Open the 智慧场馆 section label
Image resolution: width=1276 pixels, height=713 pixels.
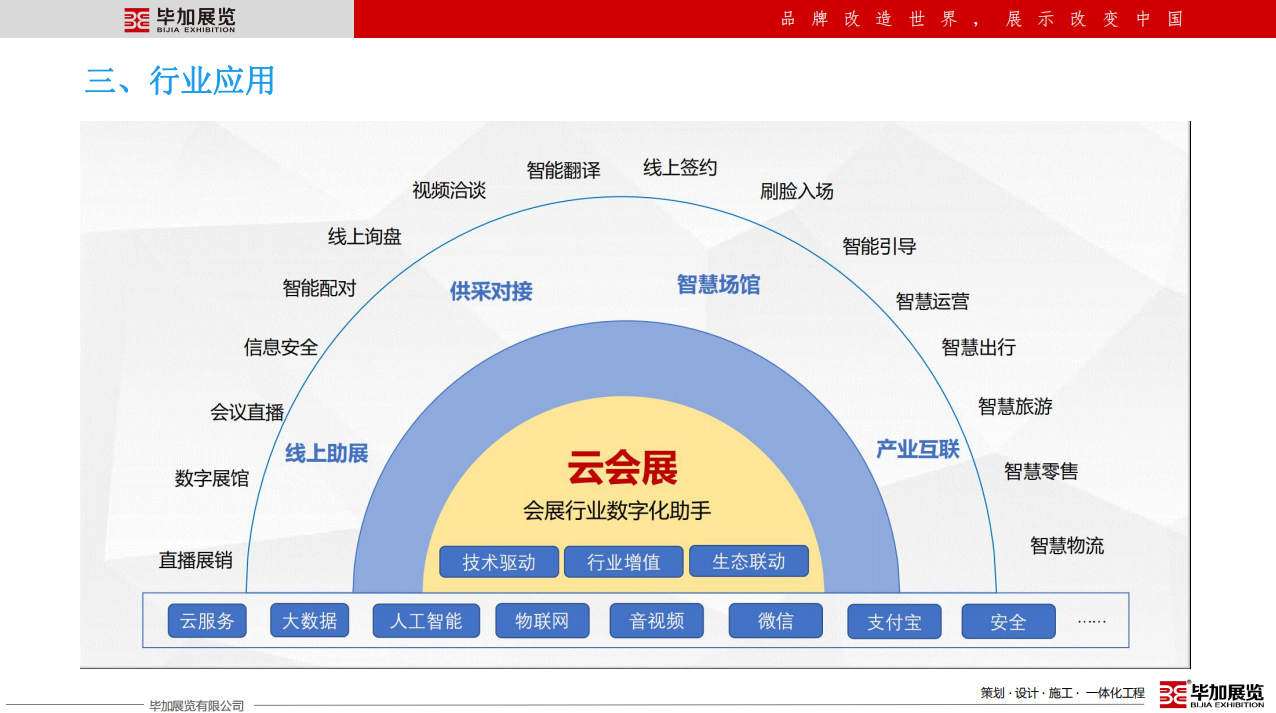tap(718, 285)
